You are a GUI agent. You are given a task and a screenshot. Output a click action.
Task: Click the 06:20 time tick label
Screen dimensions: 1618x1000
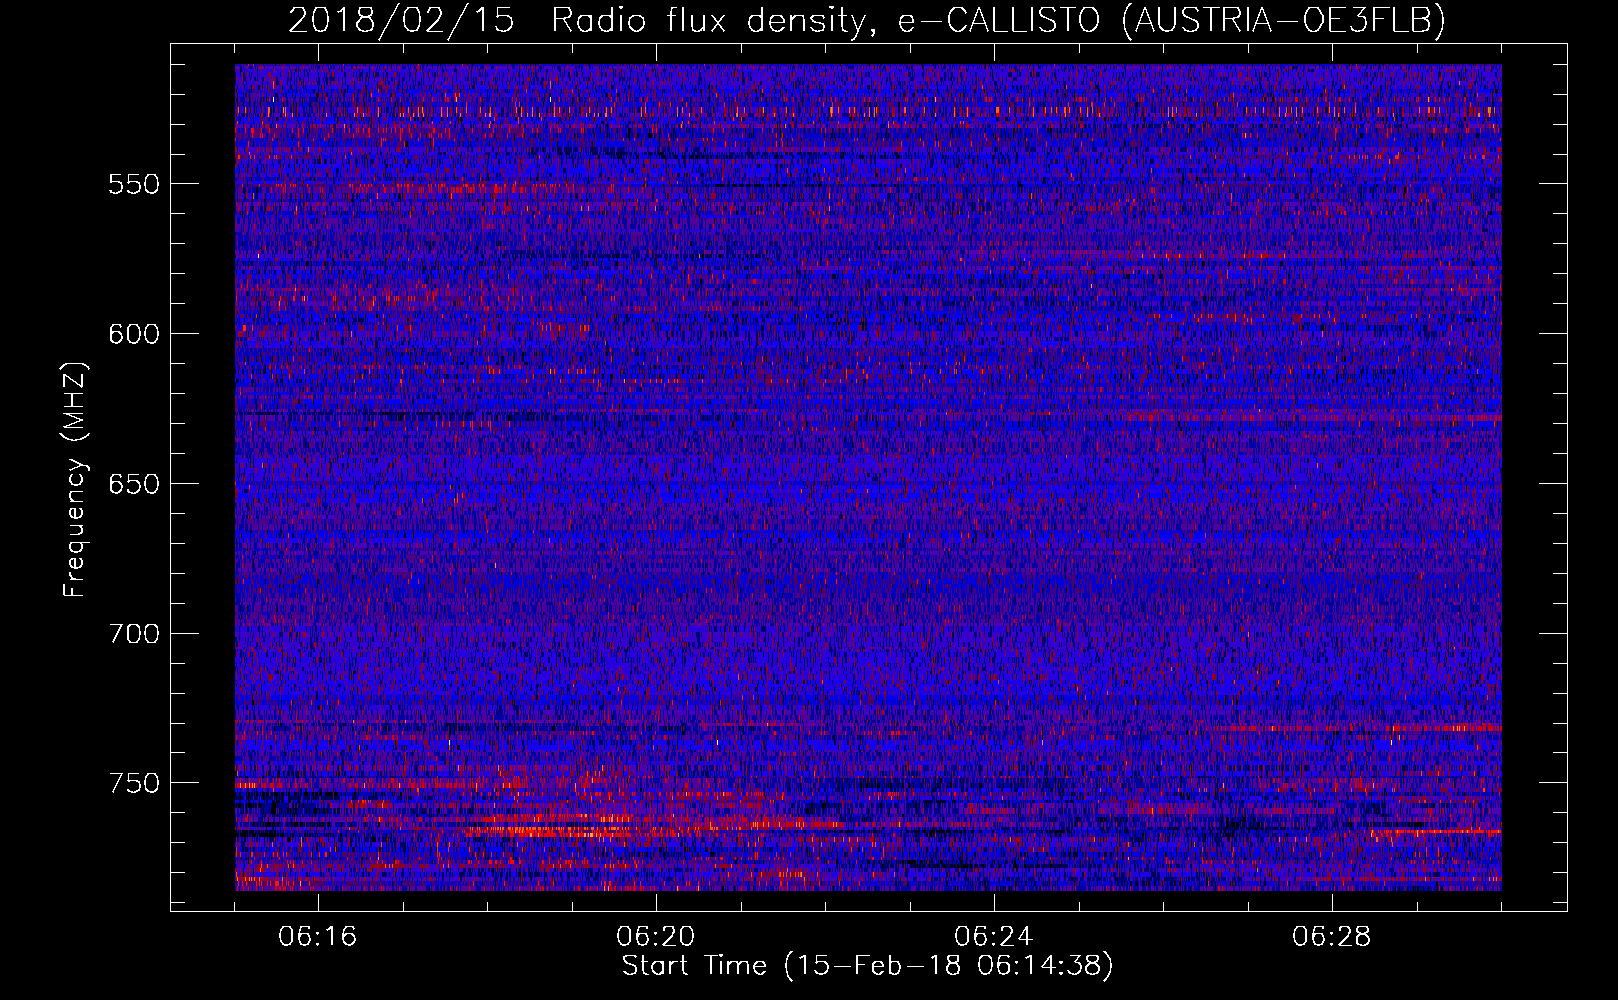(656, 937)
